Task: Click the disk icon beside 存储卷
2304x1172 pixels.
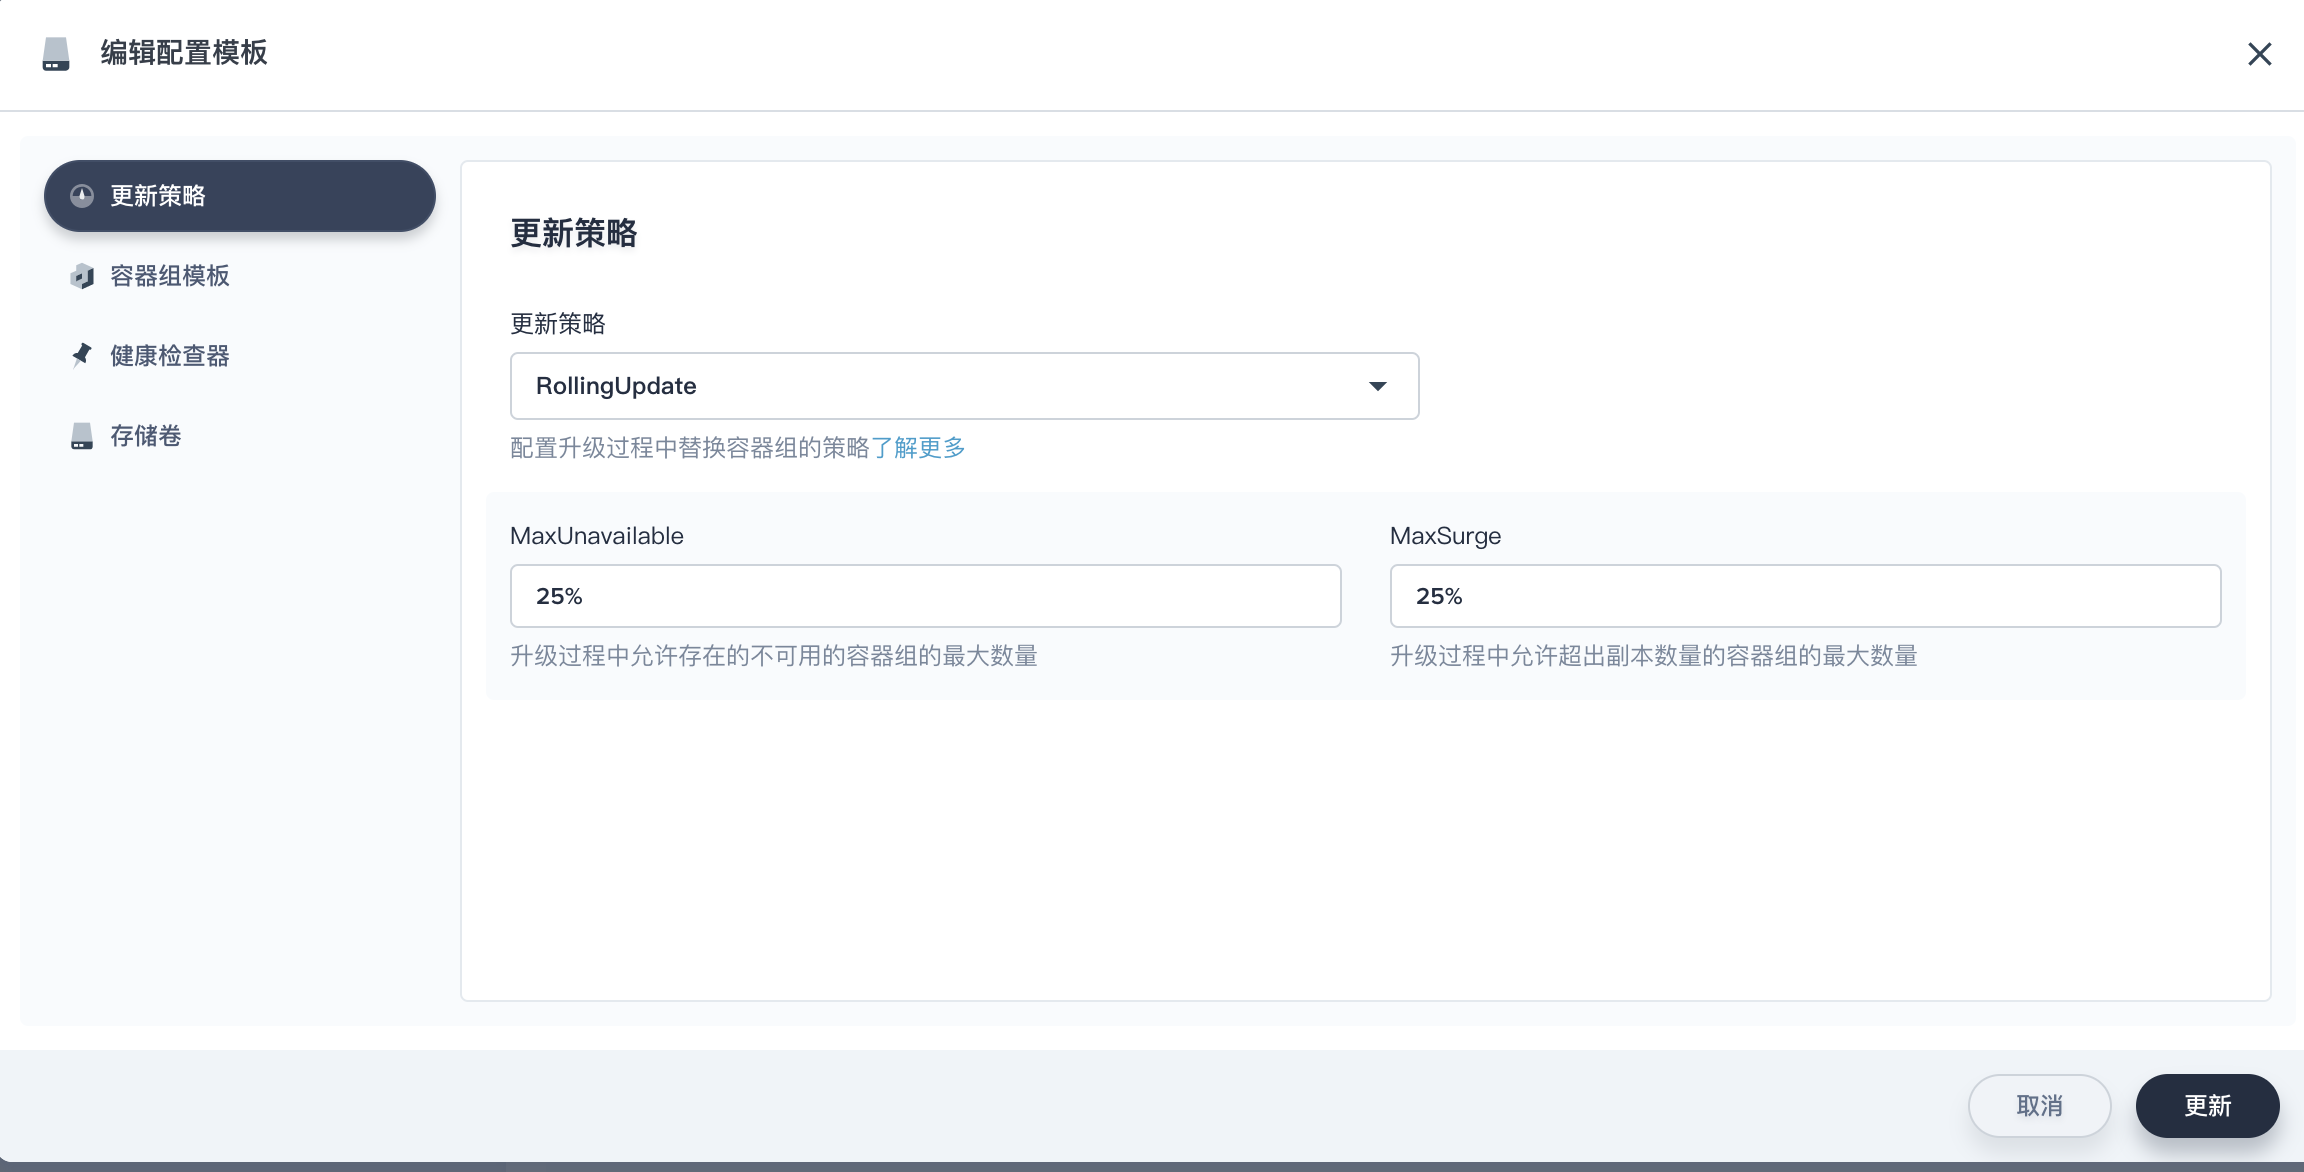Action: click(x=82, y=436)
